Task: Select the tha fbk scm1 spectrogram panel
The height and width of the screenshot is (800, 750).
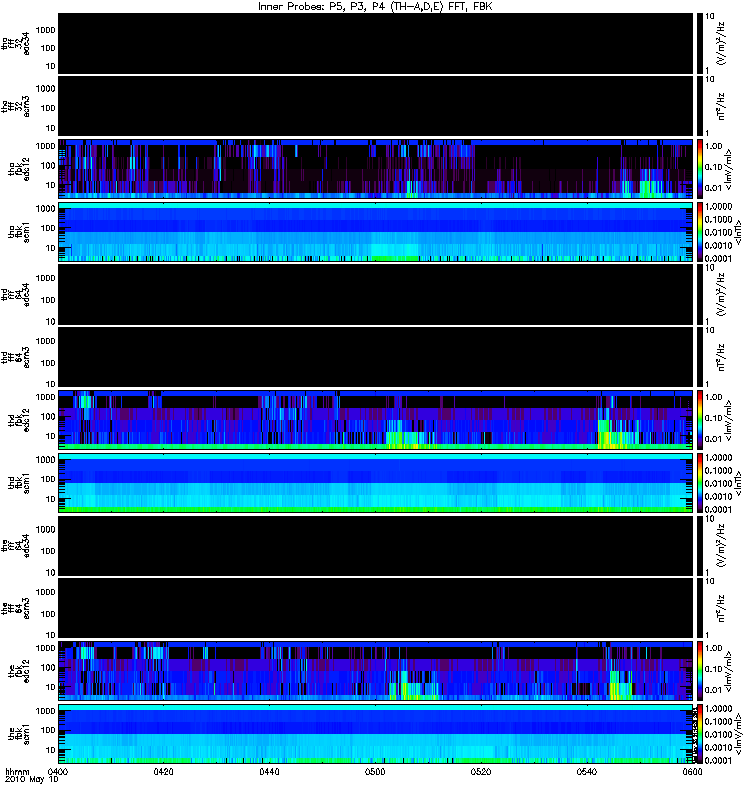Action: 376,232
